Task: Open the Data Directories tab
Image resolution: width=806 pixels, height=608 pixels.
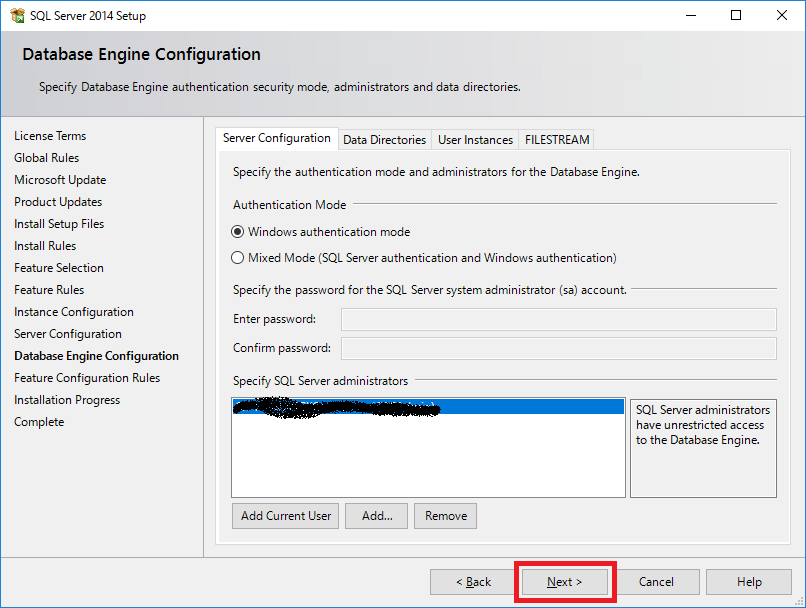Action: (x=384, y=140)
